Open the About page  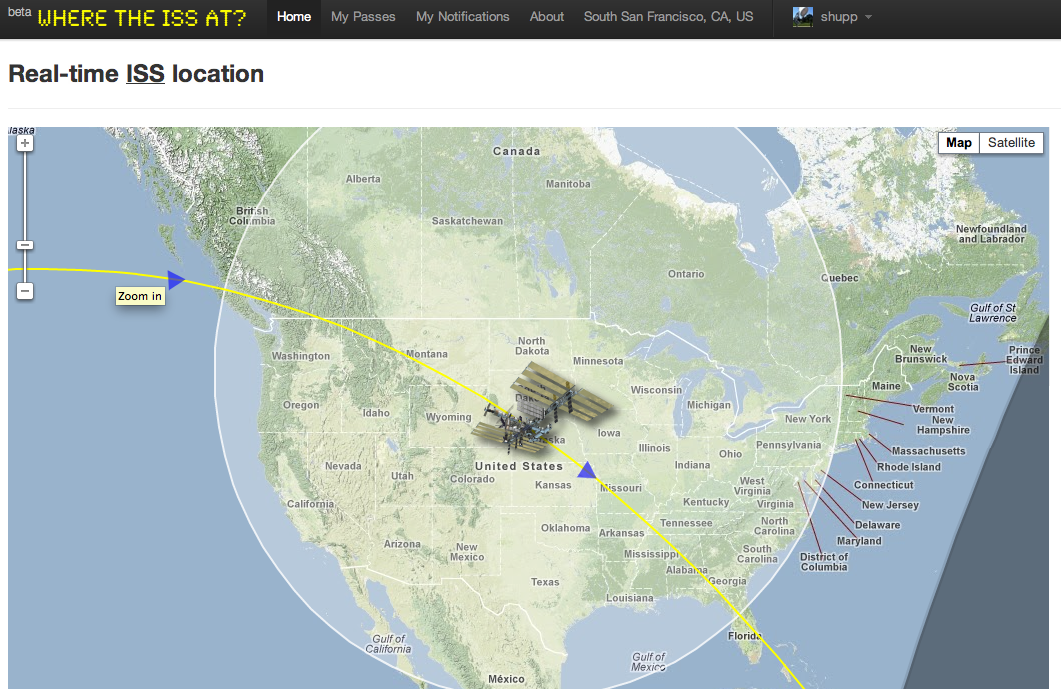(x=547, y=17)
